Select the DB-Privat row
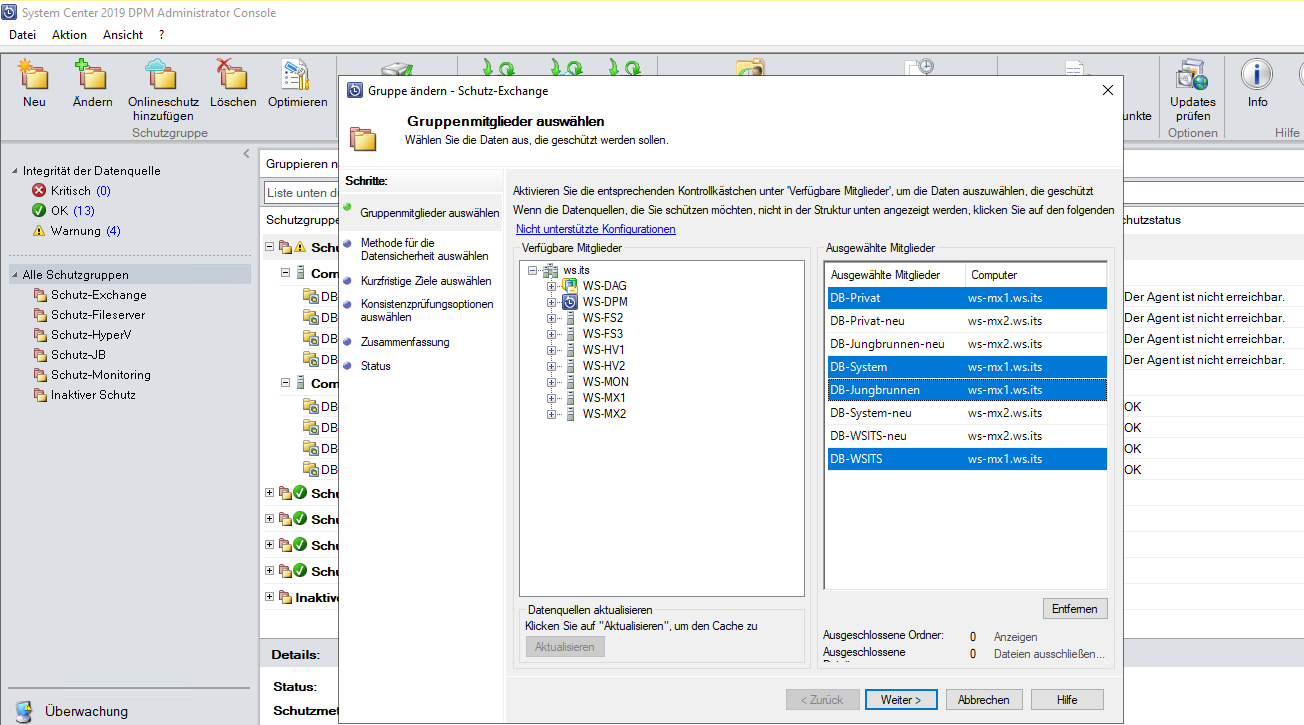This screenshot has width=1304, height=725. (x=966, y=298)
